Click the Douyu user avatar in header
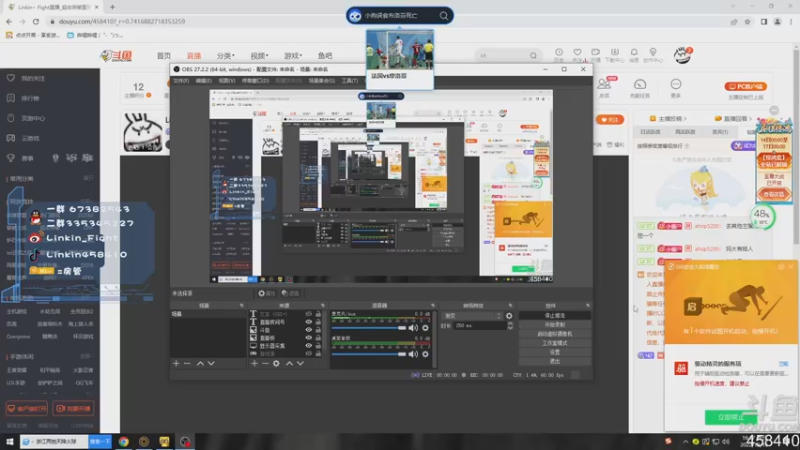The width and height of the screenshot is (800, 450). (682, 55)
